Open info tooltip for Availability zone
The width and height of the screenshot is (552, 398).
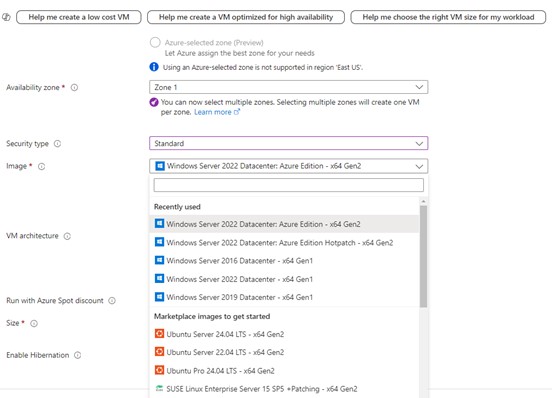74,87
